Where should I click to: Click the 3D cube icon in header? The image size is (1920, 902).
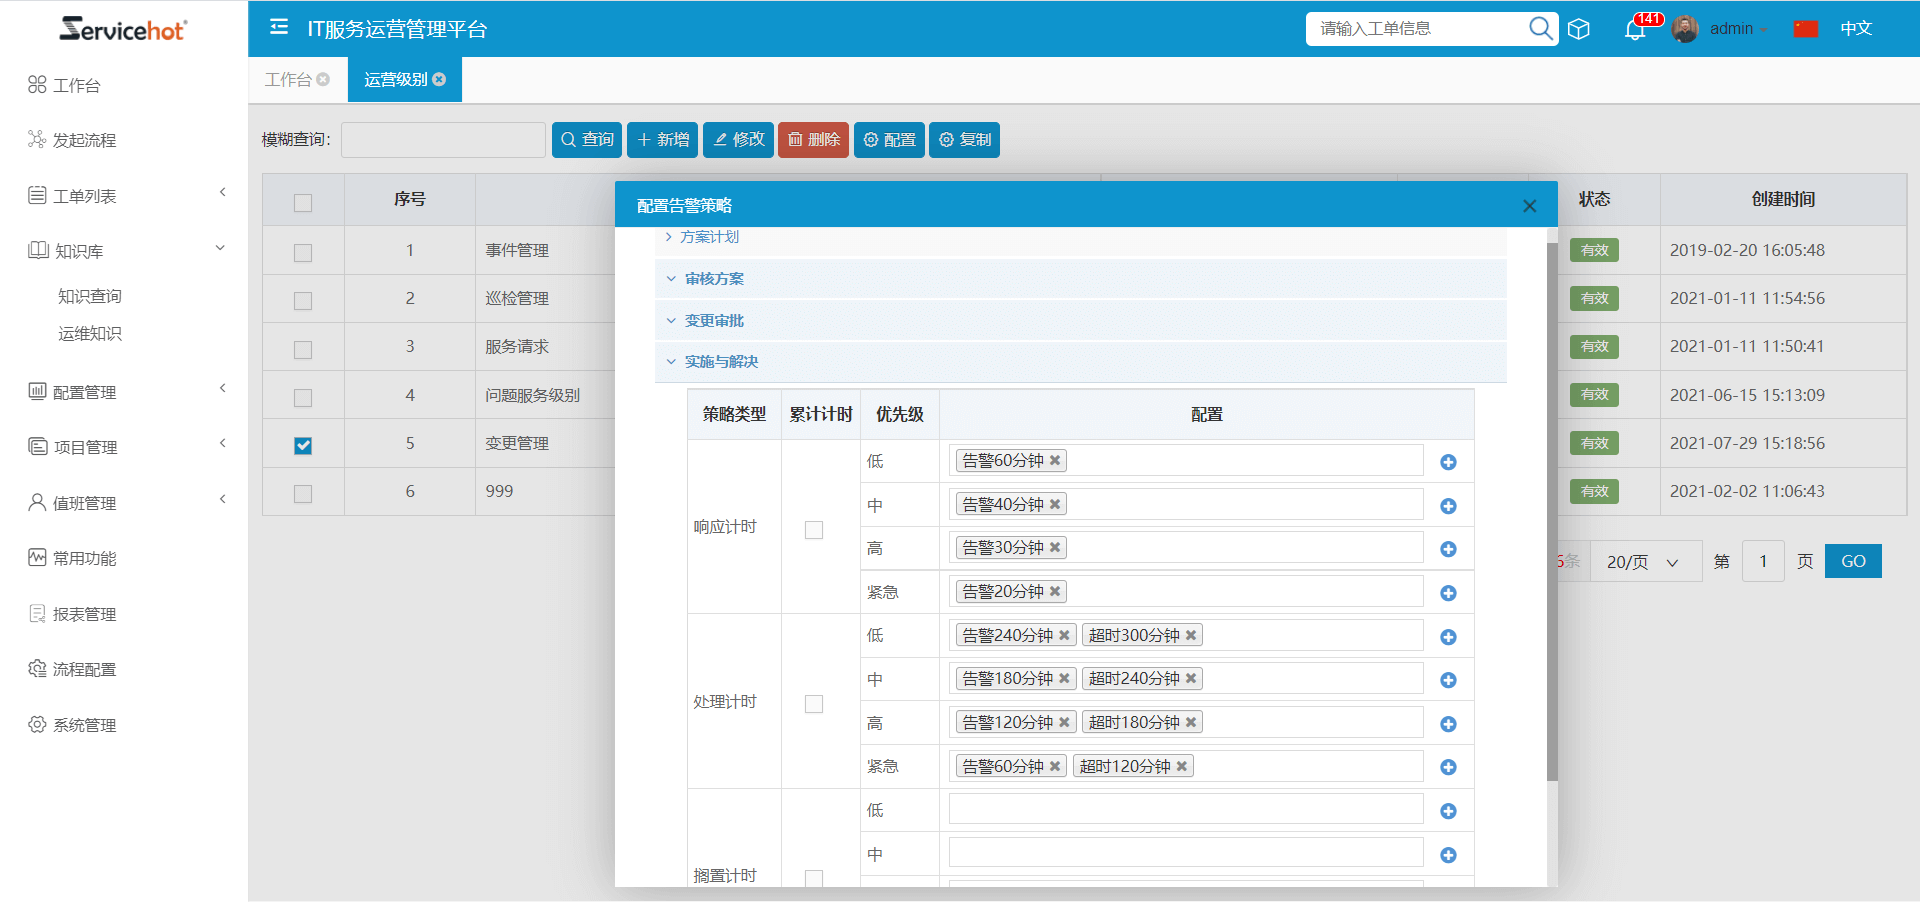[x=1579, y=29]
